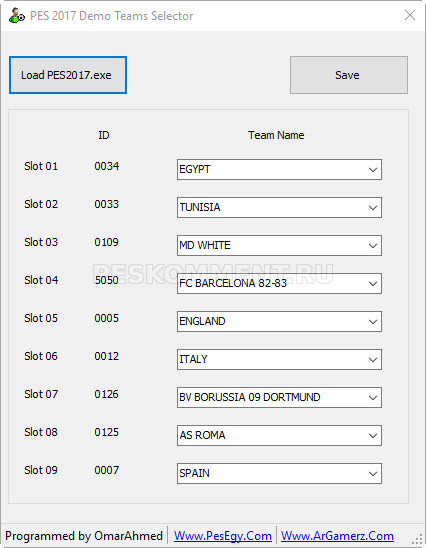This screenshot has width=426, height=548.
Task: Save the selected teams
Action: click(x=349, y=75)
